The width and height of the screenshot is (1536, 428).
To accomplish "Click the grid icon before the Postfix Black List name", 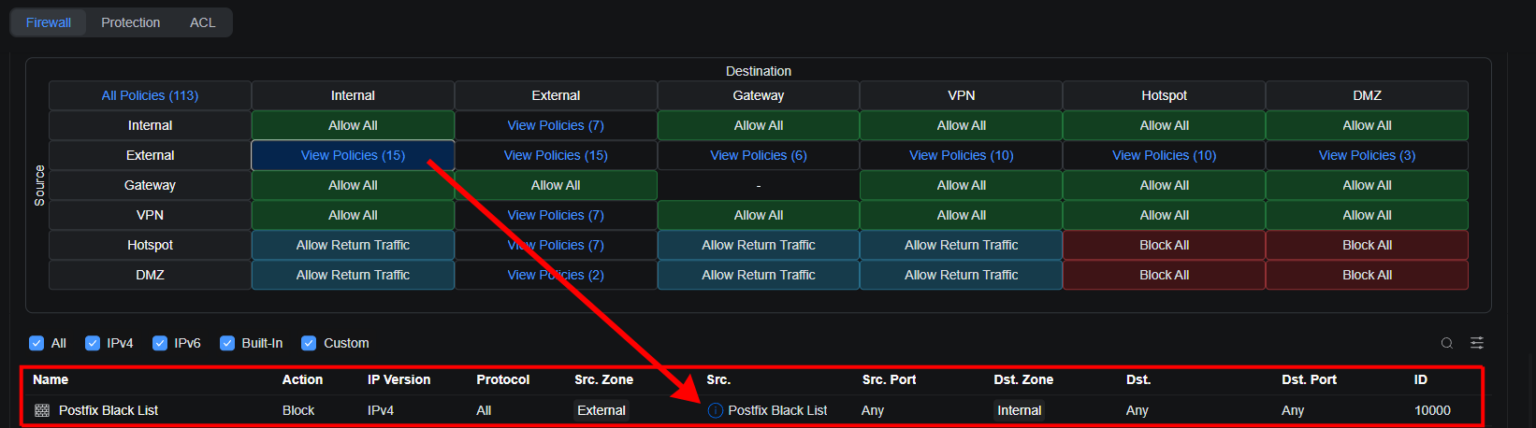I will pos(42,410).
